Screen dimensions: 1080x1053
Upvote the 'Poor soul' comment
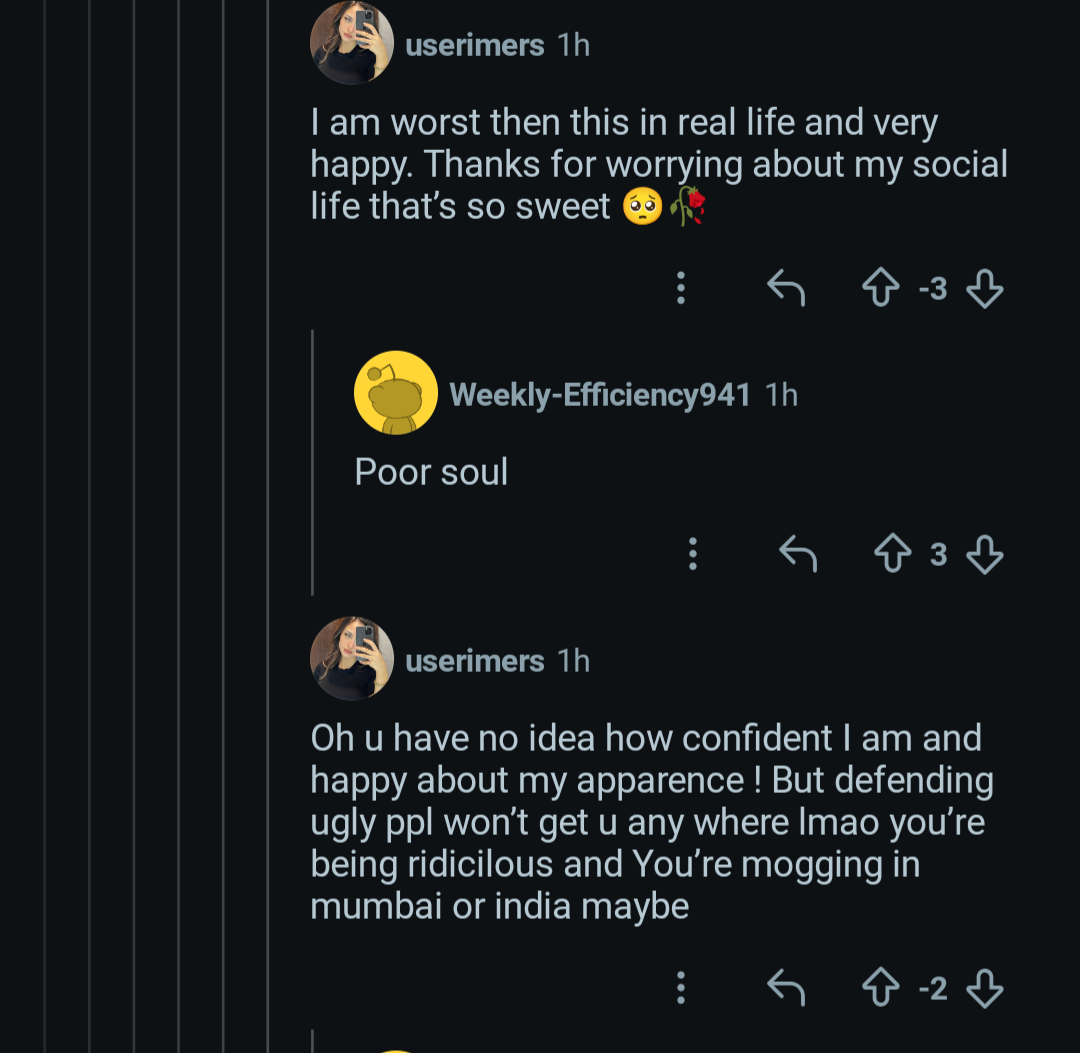coord(892,554)
